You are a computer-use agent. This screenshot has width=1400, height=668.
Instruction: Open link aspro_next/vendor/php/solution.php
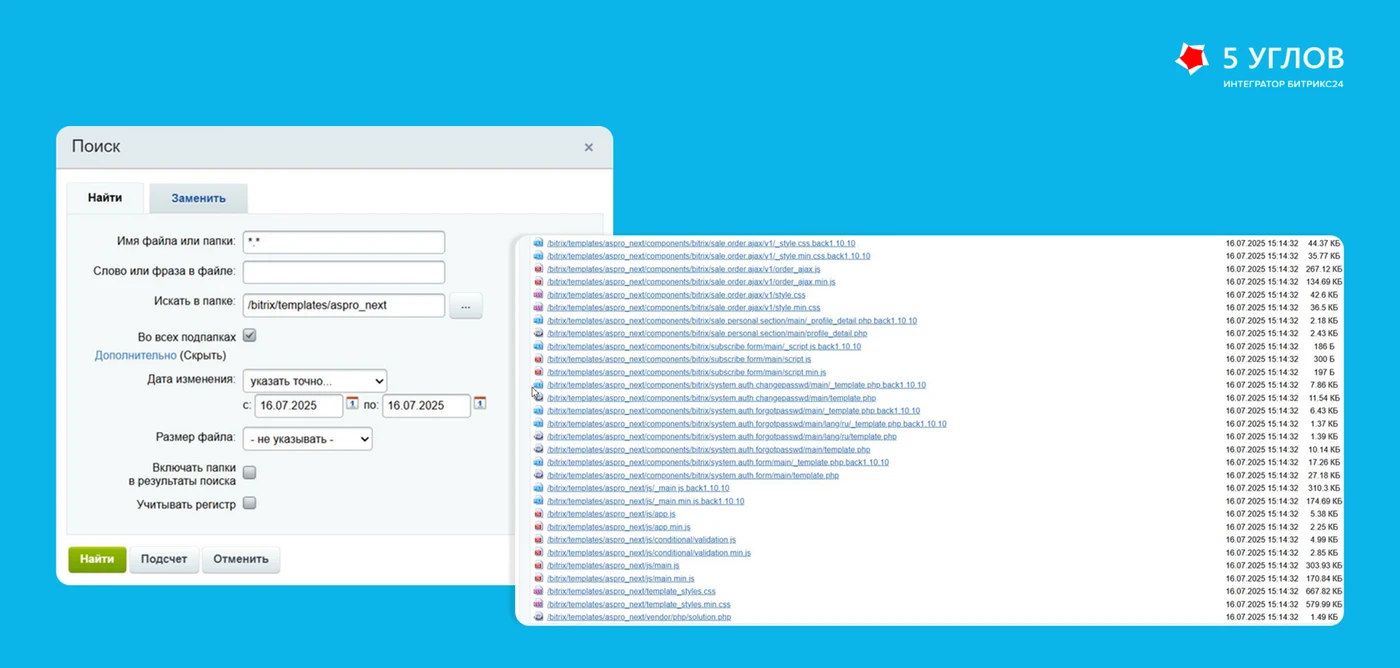pyautogui.click(x=639, y=617)
